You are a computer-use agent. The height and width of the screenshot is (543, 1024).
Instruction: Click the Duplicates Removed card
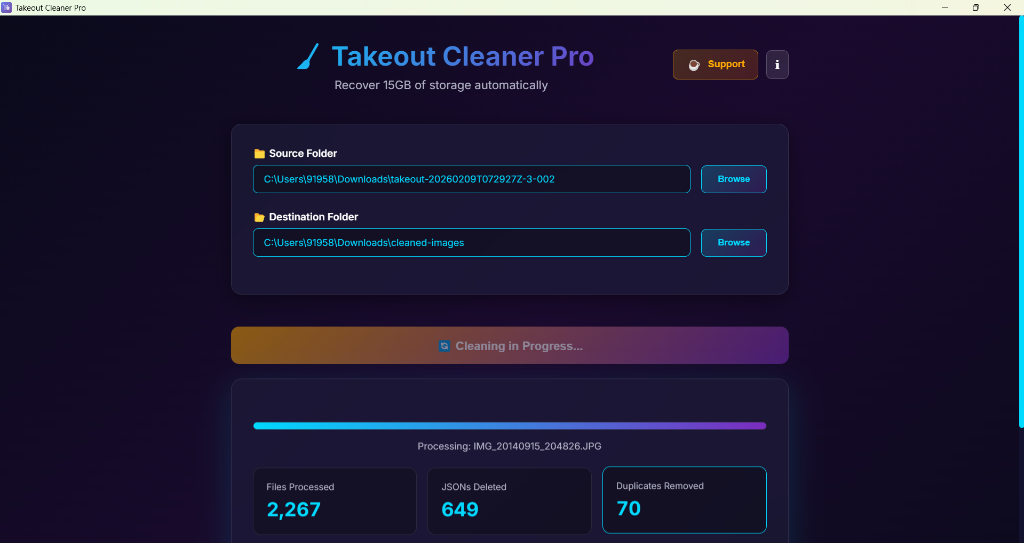[684, 500]
